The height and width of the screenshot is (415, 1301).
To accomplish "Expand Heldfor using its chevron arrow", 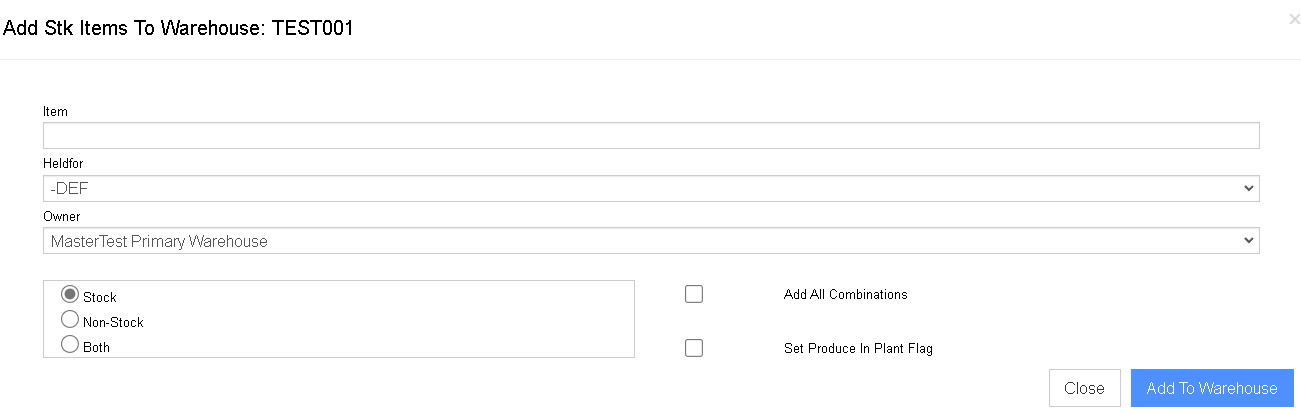I will 1247,188.
